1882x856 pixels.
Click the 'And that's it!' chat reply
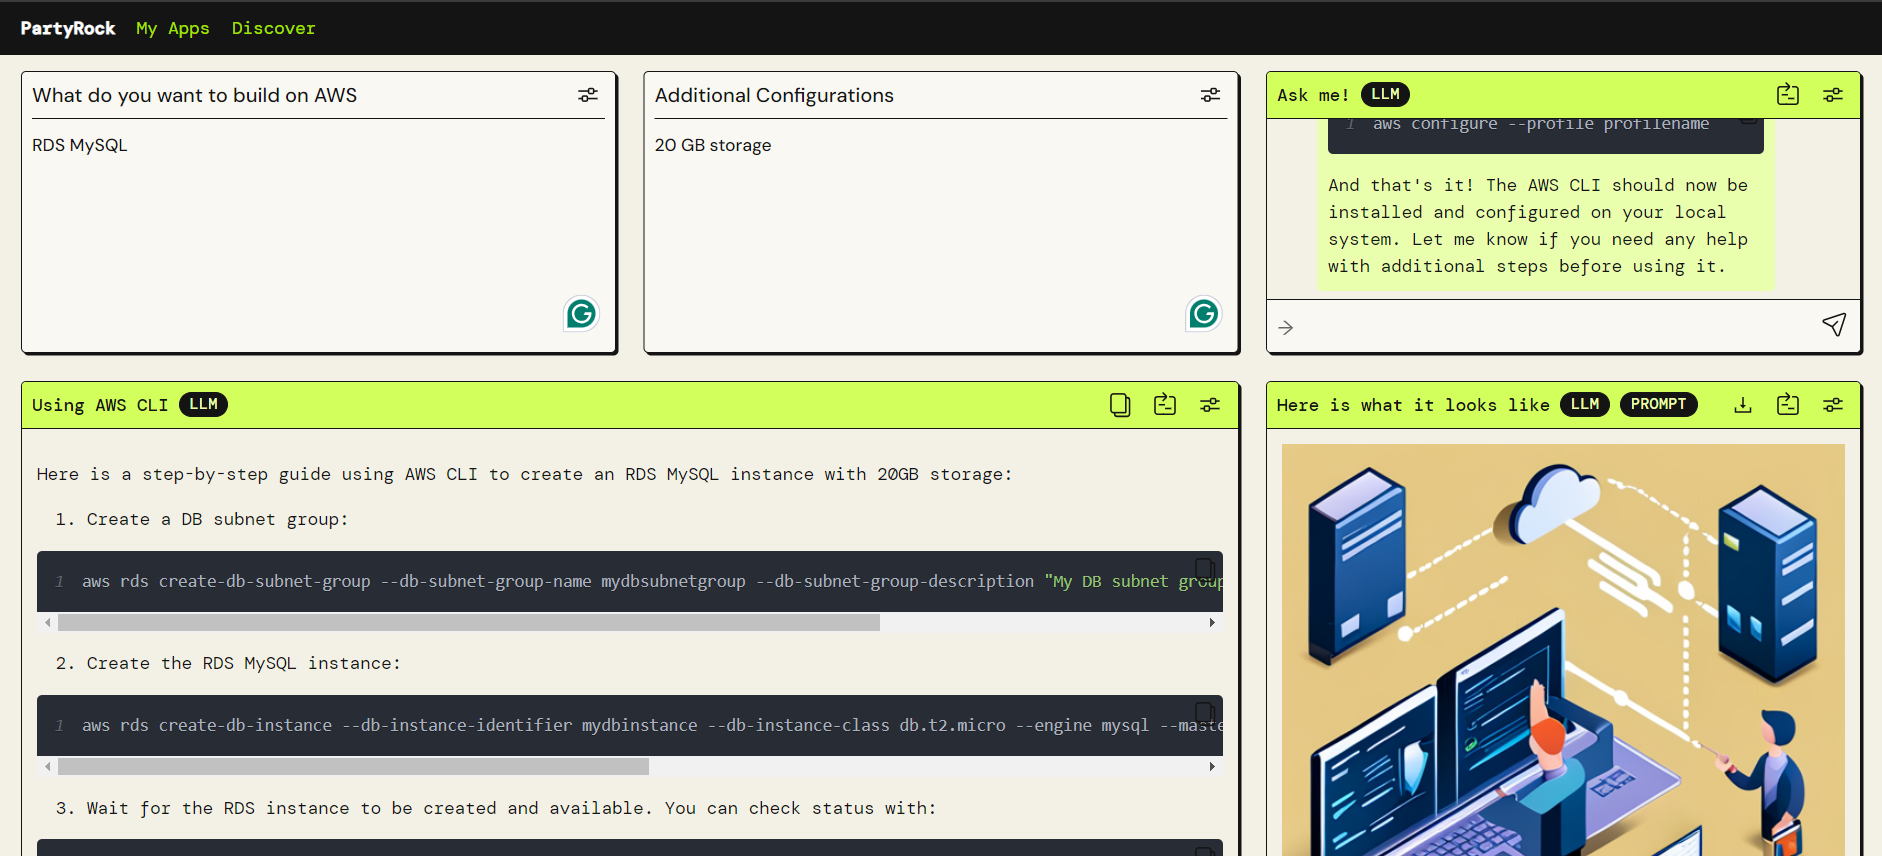pyautogui.click(x=1538, y=226)
